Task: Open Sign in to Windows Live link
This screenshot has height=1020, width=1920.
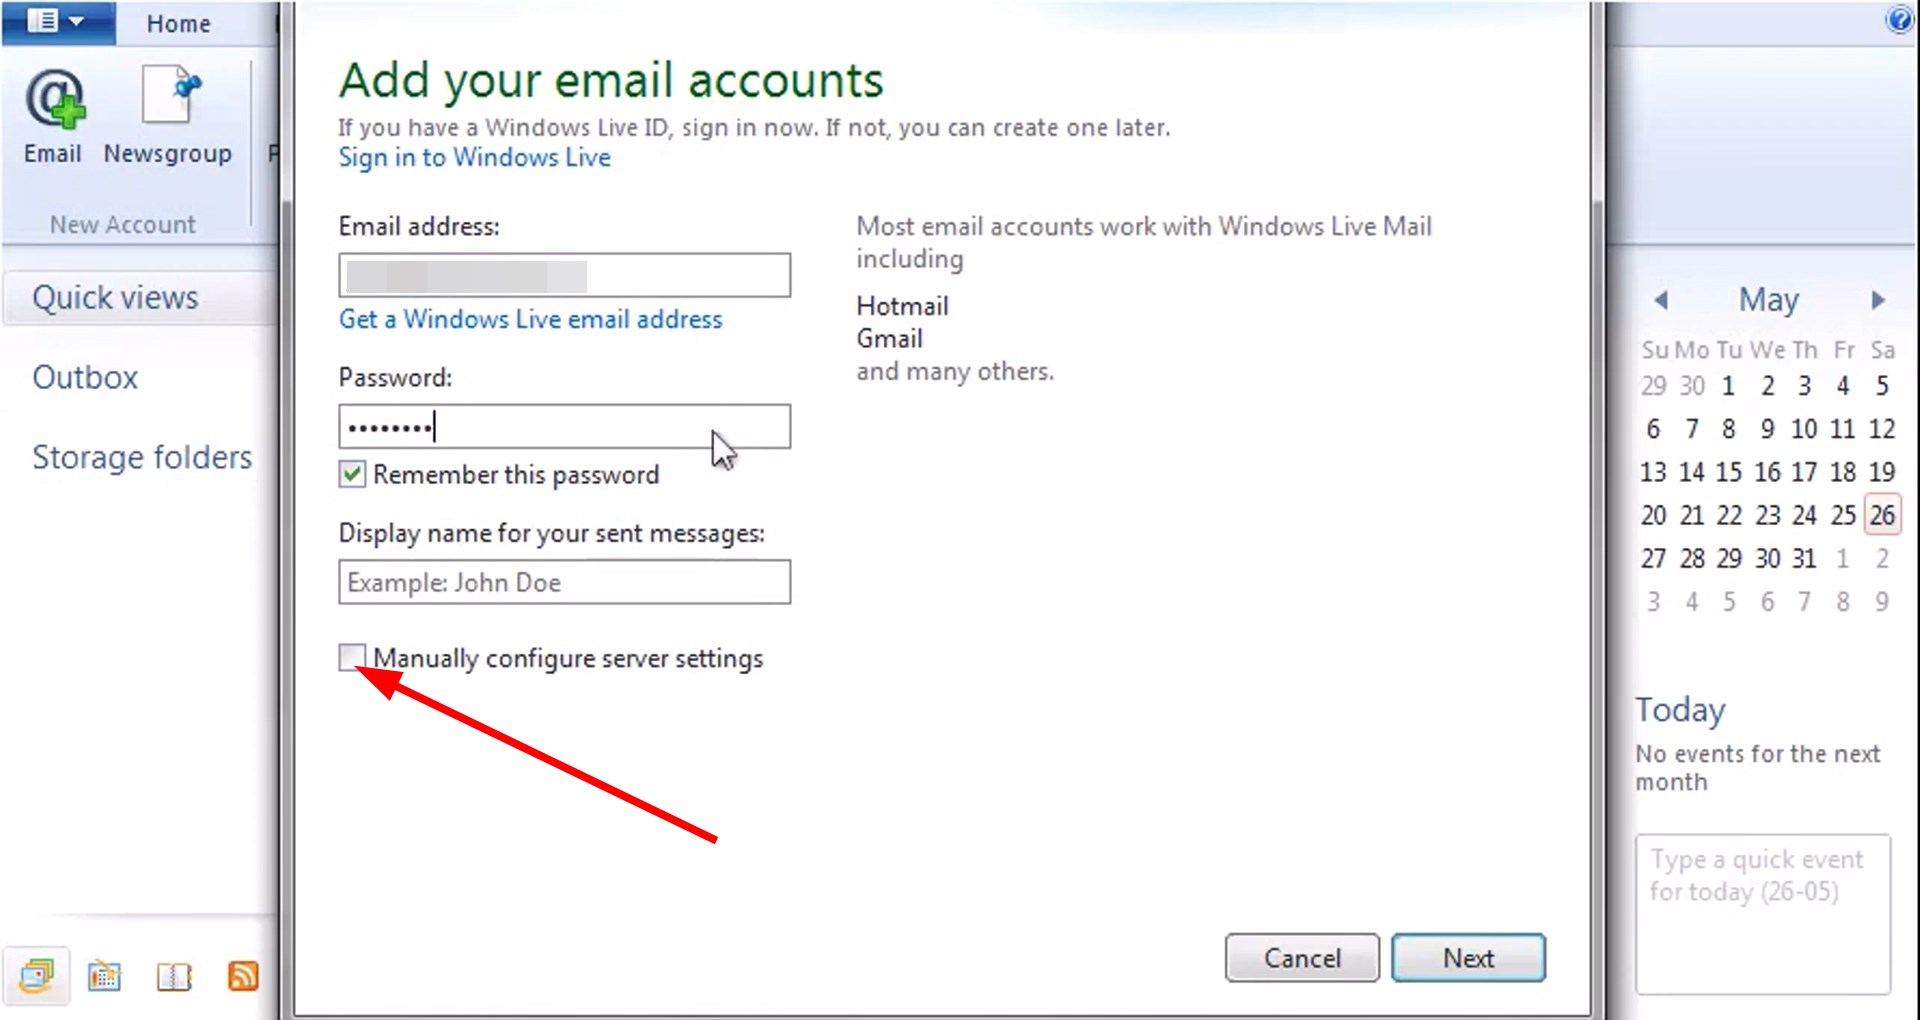Action: click(474, 157)
